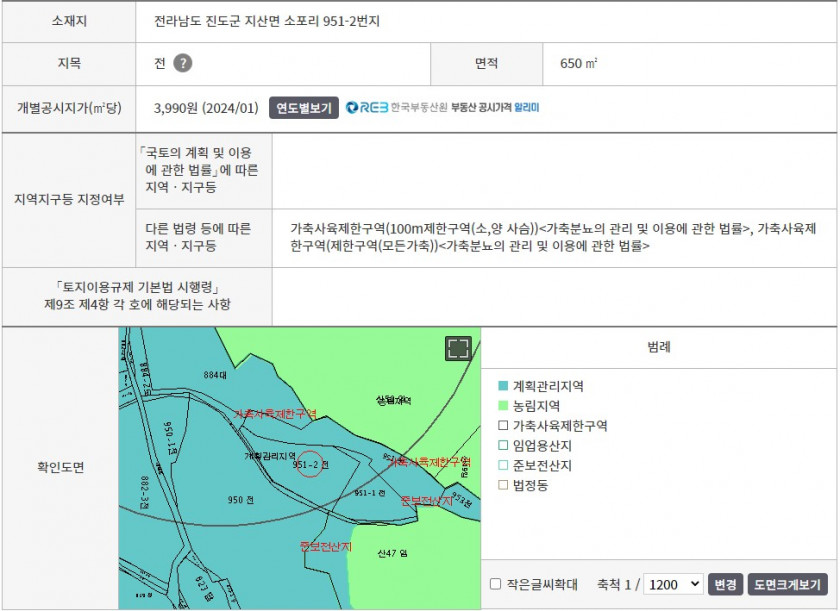Viewport: 840px width, 611px height.
Task: Click the 계획관리지역 teal legend square
Action: 504,386
